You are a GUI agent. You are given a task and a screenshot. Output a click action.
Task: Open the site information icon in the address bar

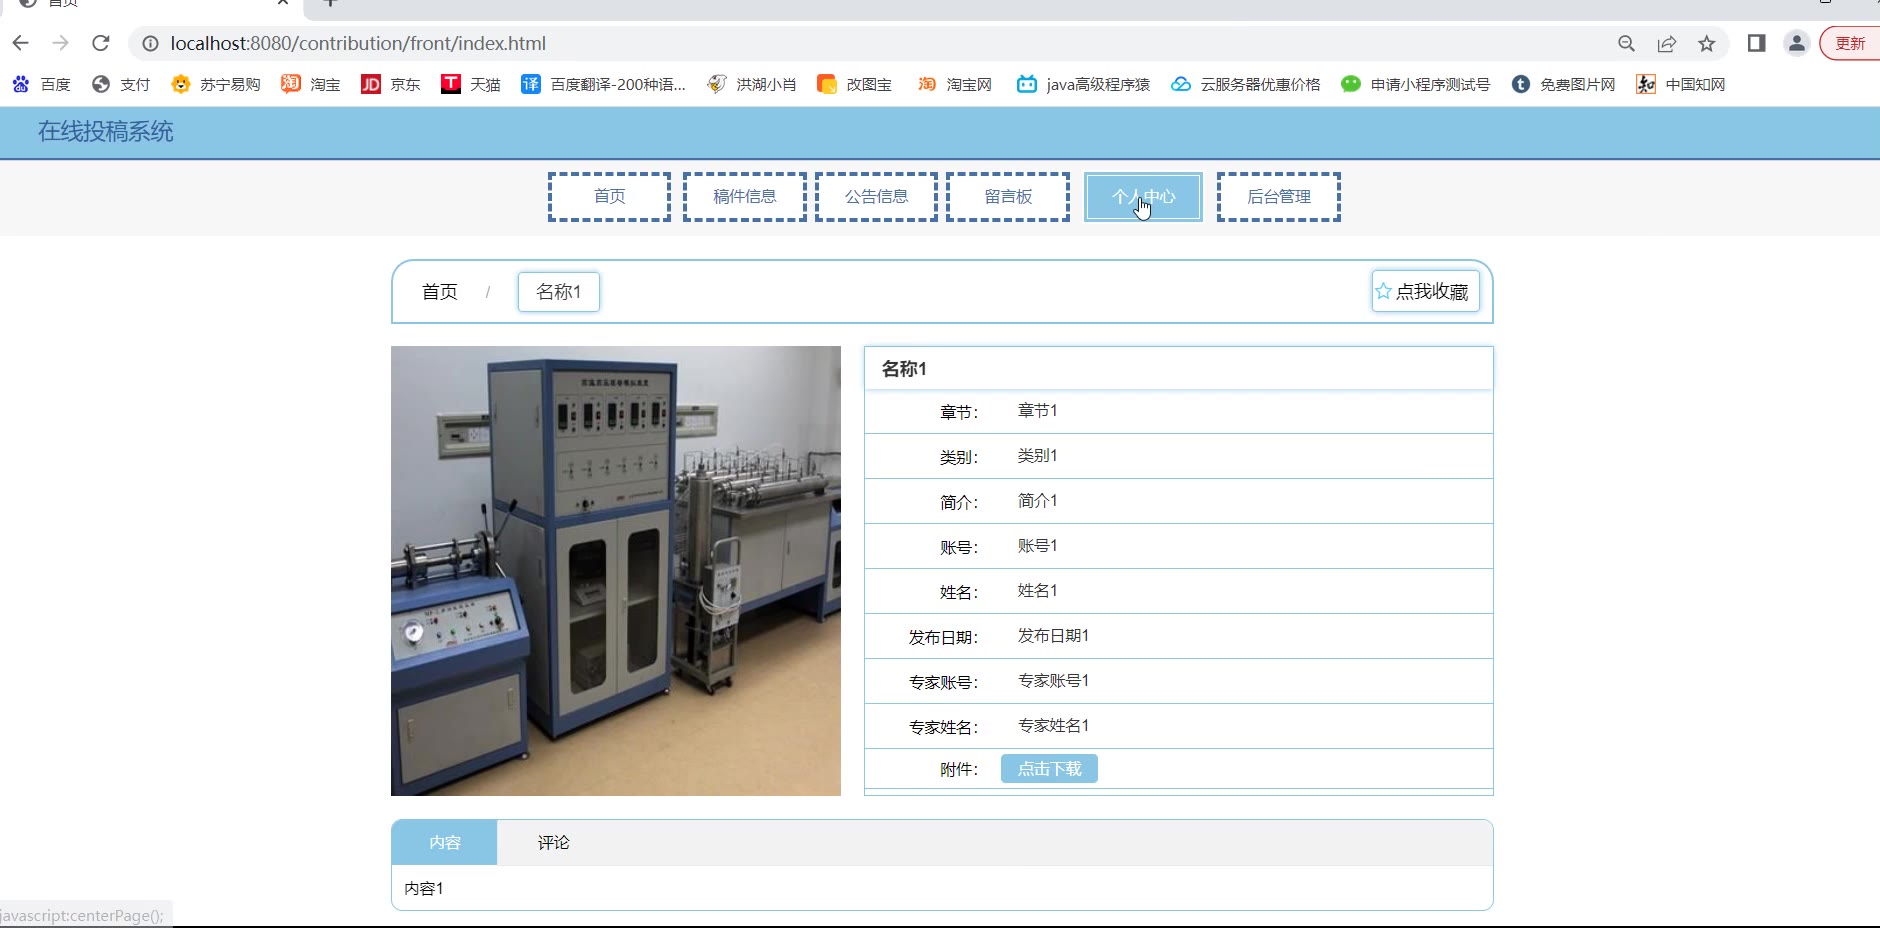click(x=150, y=44)
